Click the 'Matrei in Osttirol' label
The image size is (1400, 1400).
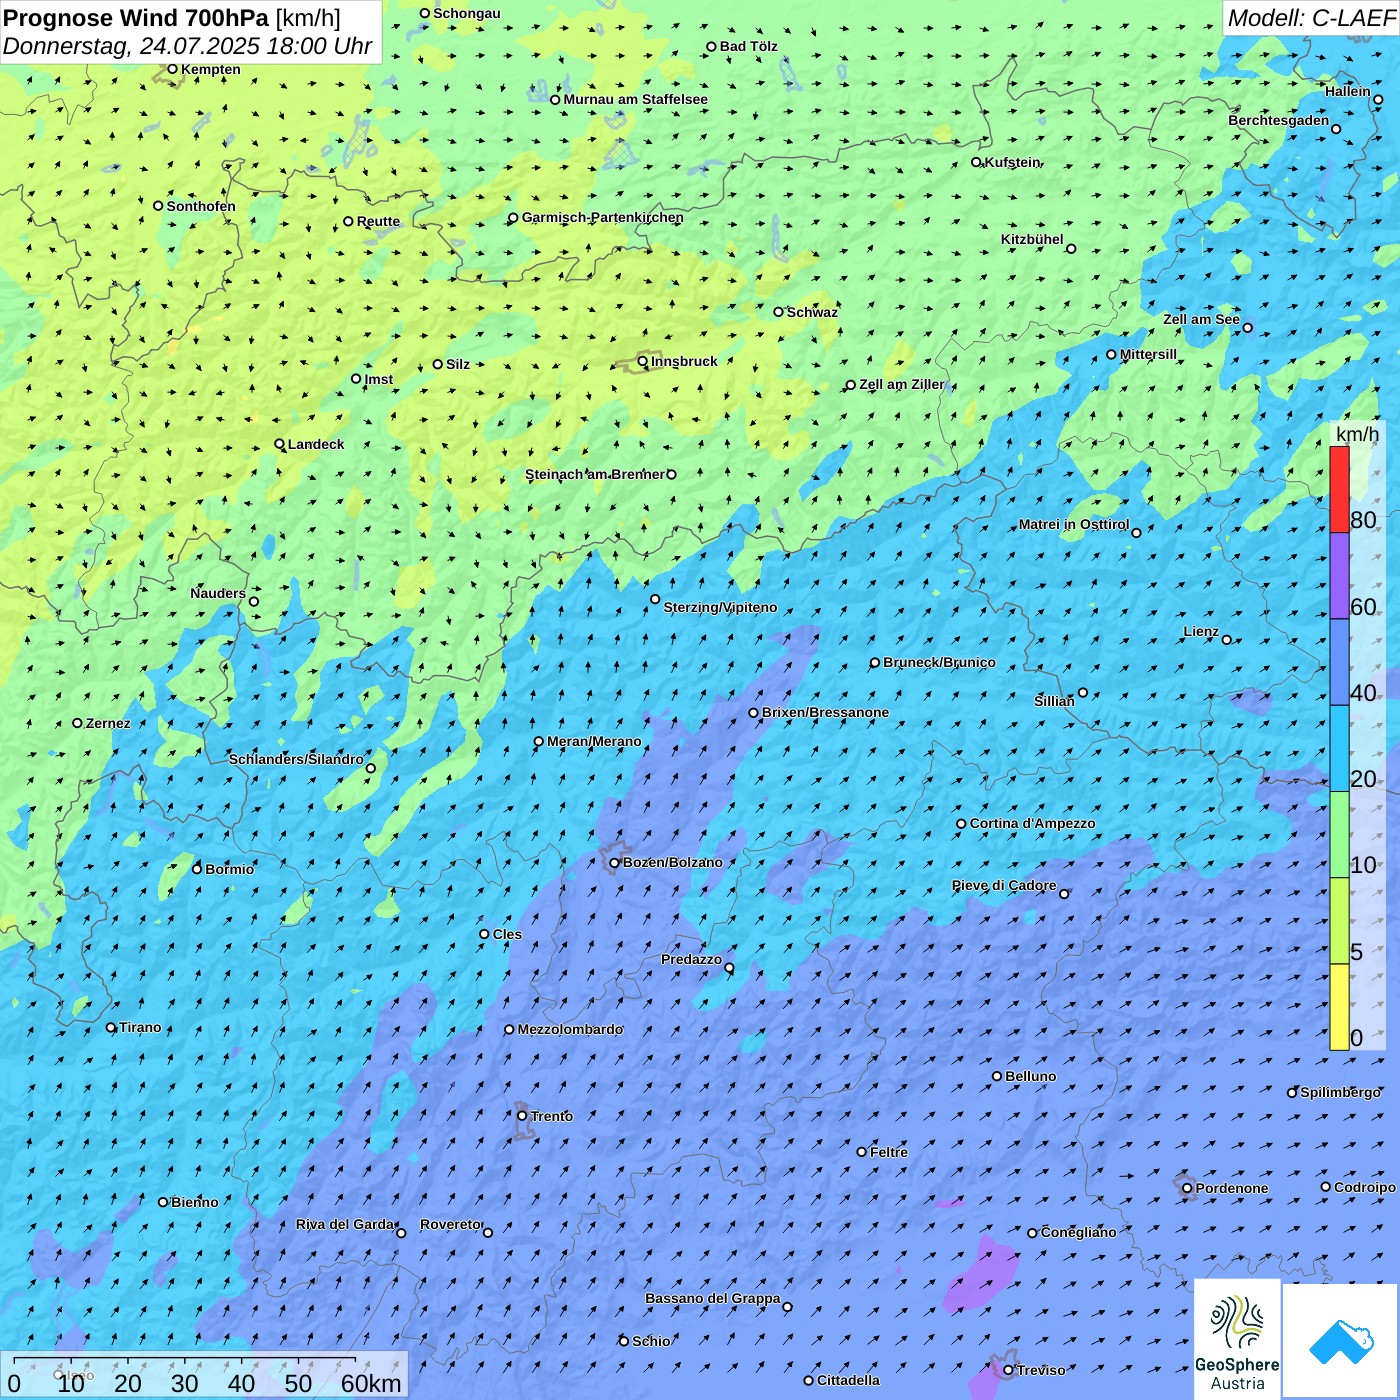coord(1074,524)
